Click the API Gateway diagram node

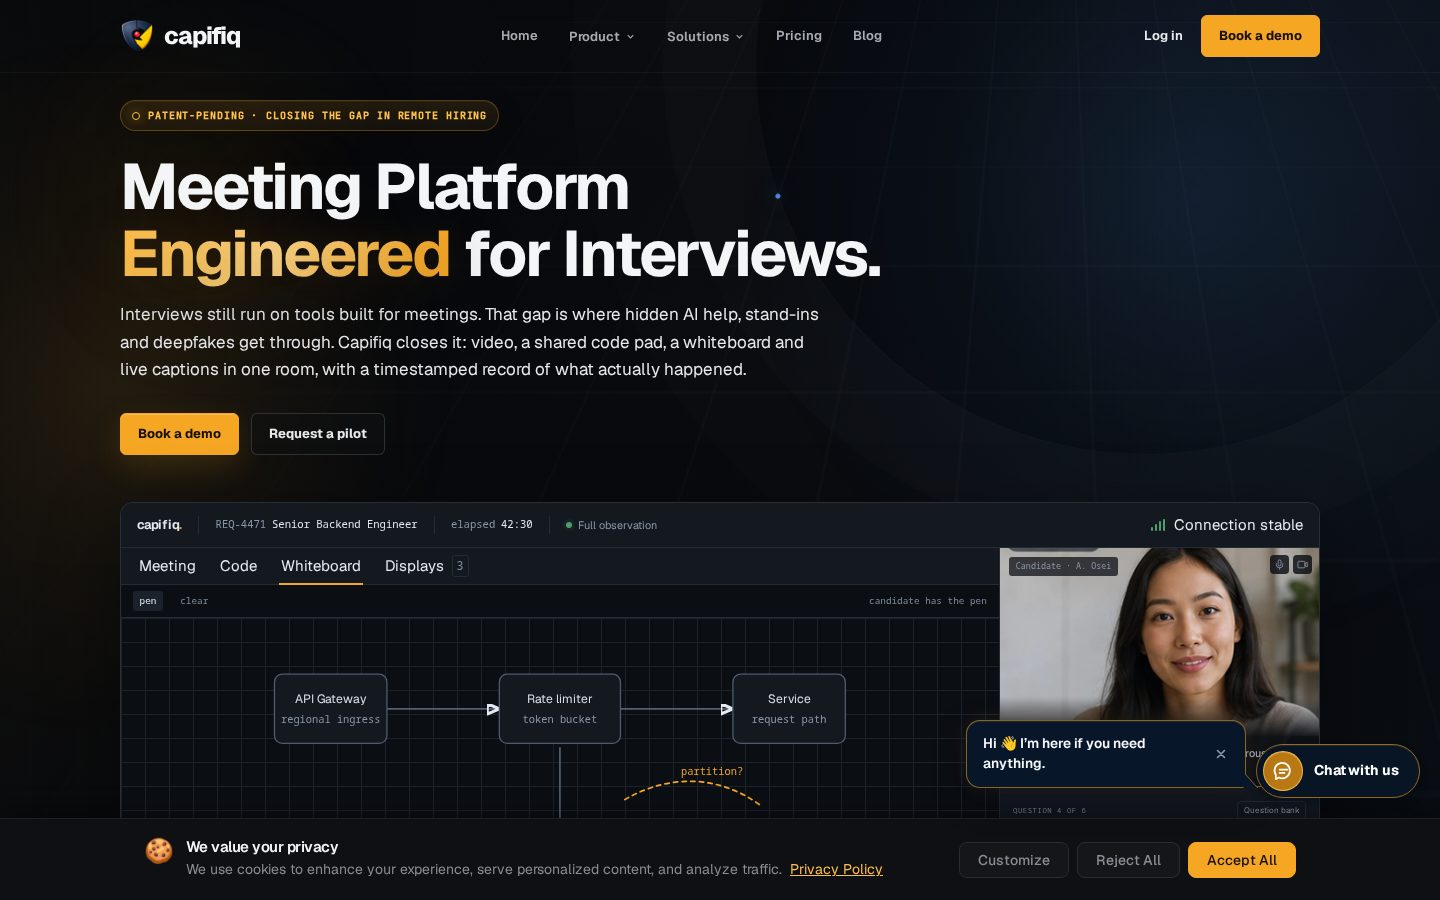click(330, 708)
